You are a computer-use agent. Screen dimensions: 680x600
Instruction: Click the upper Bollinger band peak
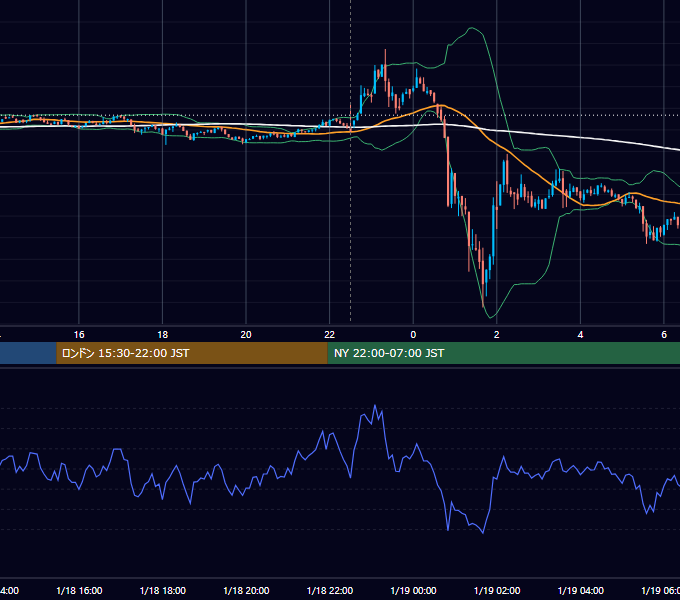471,28
